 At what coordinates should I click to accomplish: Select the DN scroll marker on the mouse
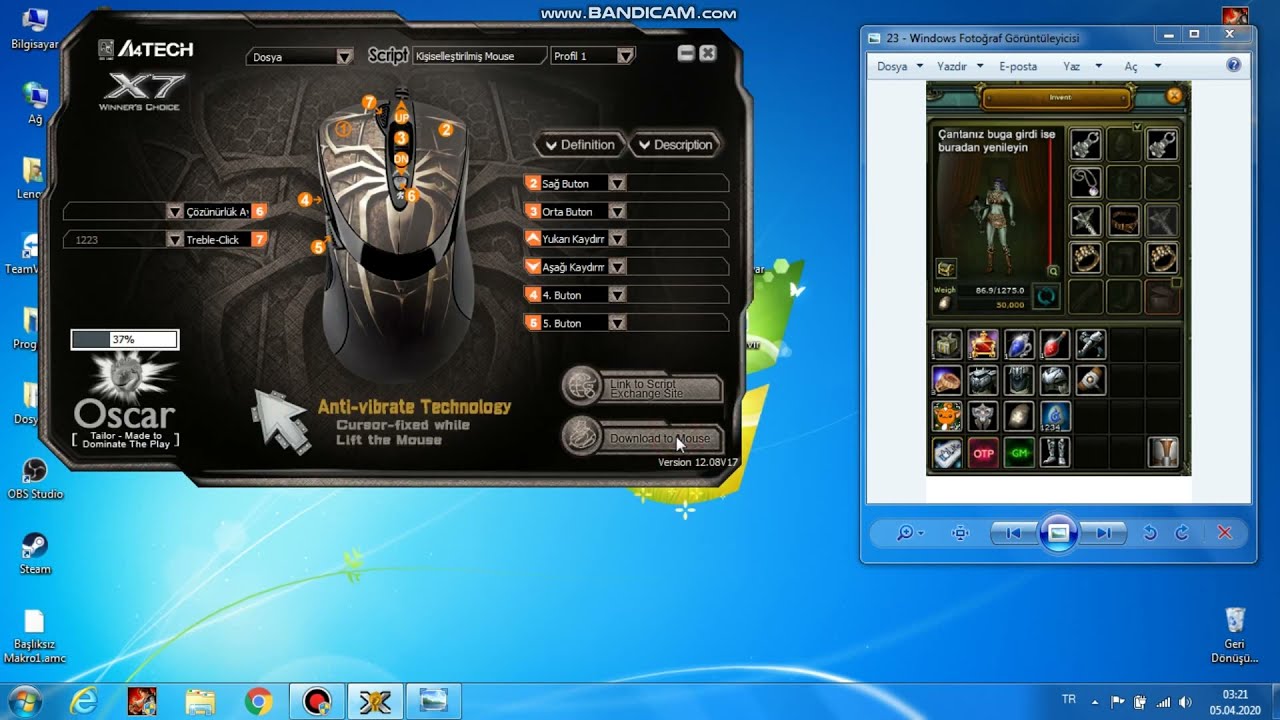click(x=401, y=158)
